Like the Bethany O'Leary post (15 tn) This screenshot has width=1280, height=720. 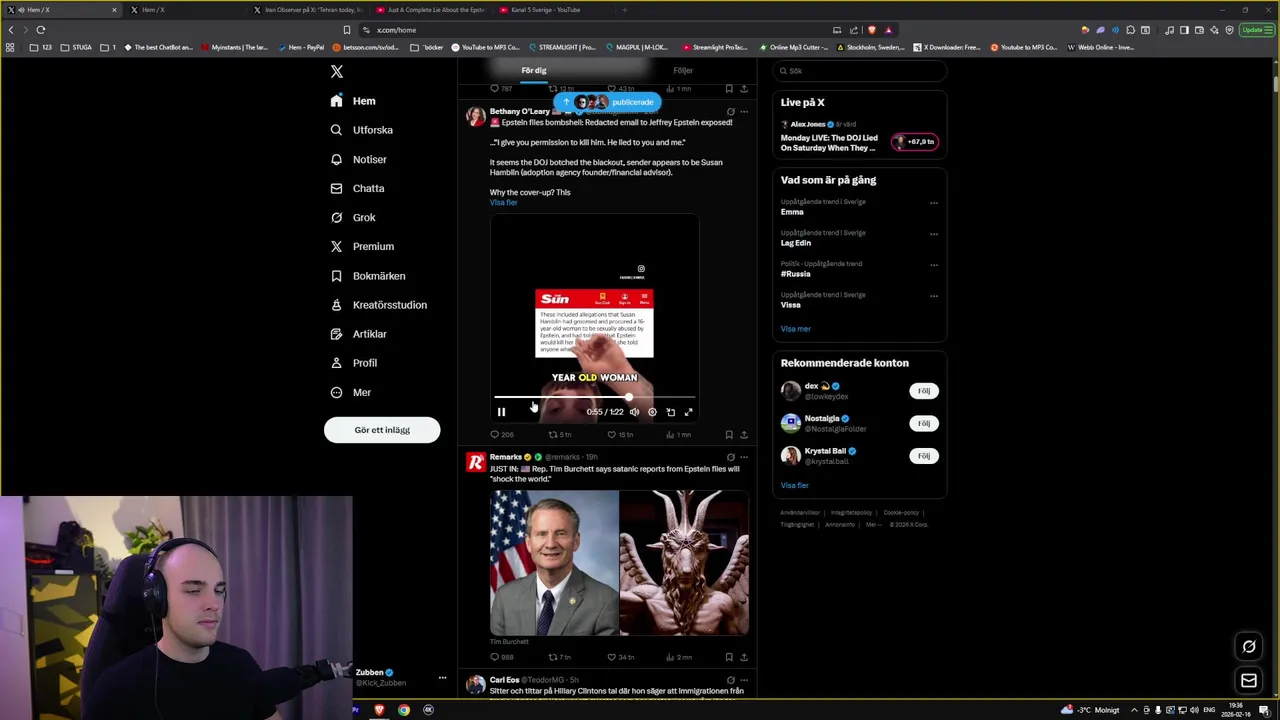(620, 435)
